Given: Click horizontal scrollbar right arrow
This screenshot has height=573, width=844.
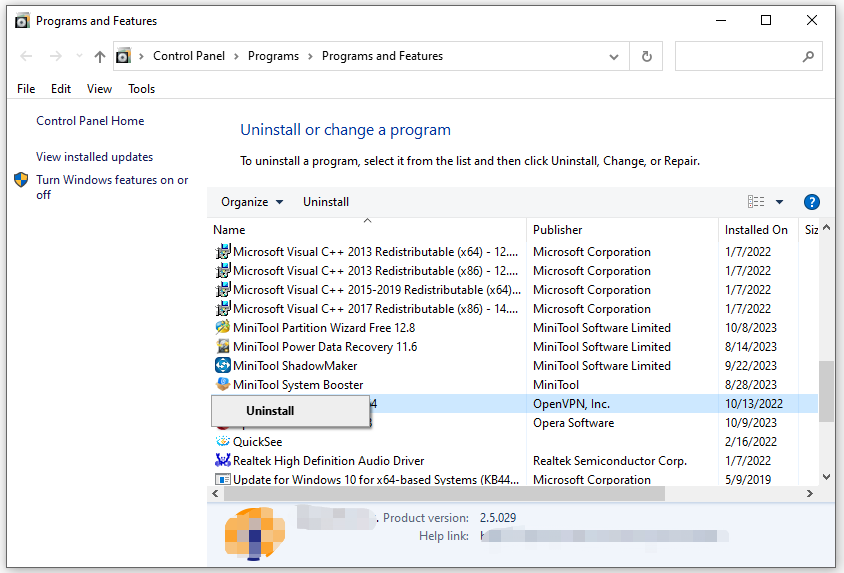Looking at the screenshot, I should click(810, 493).
